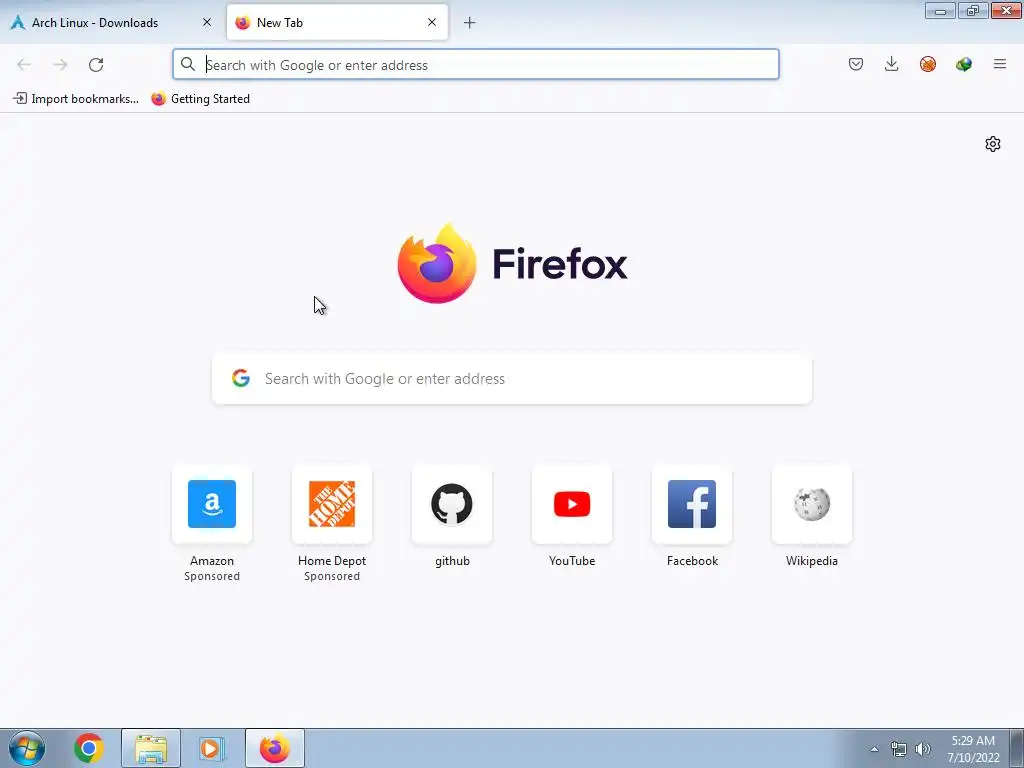Open the Save to Pocket button
This screenshot has width=1024, height=768.
856,64
